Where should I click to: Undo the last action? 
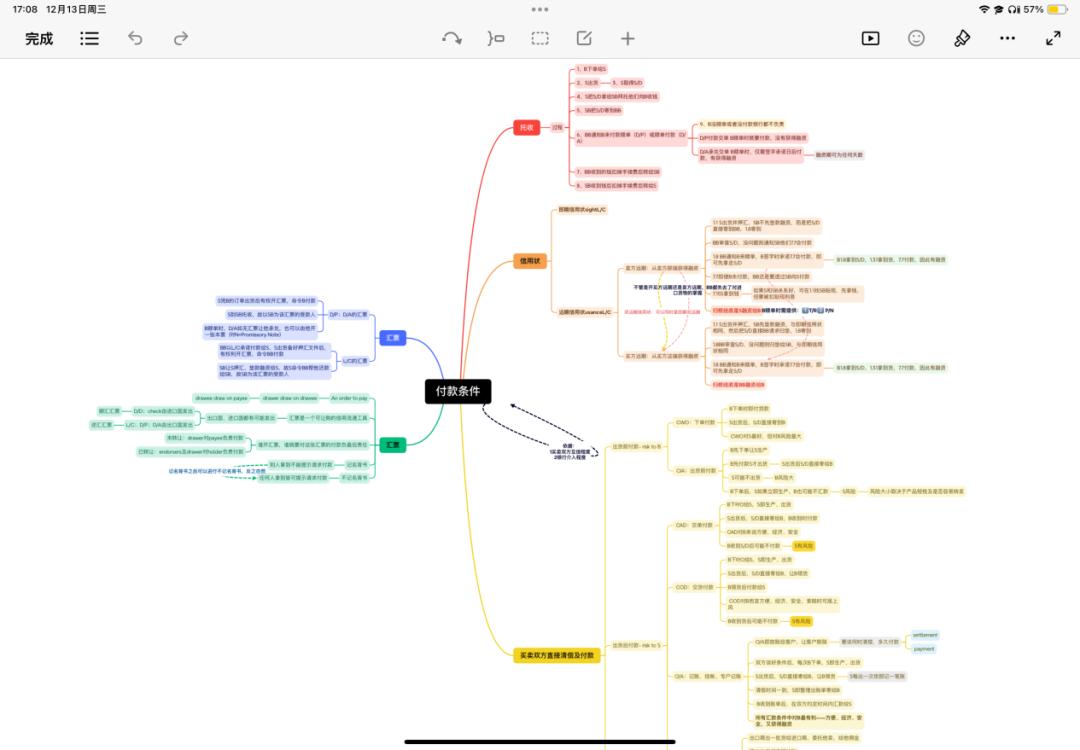pyautogui.click(x=135, y=39)
